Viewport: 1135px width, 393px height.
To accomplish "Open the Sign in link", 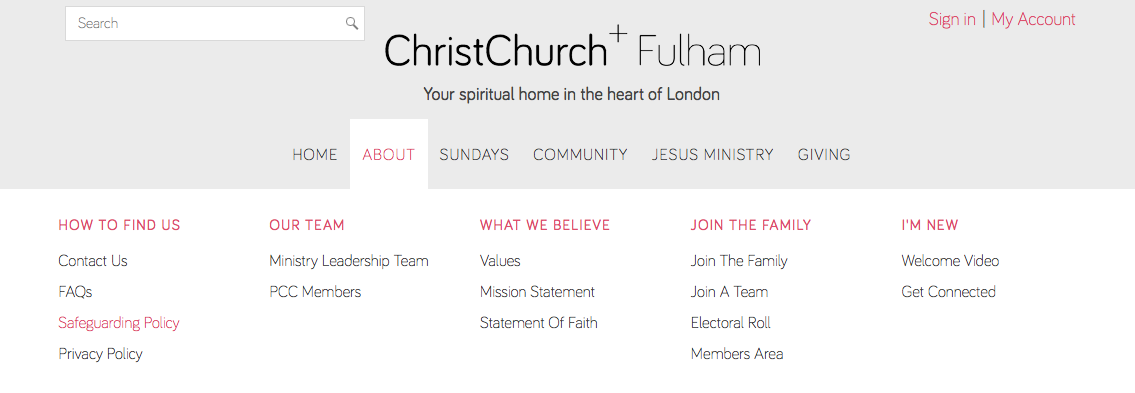I will click(x=952, y=20).
